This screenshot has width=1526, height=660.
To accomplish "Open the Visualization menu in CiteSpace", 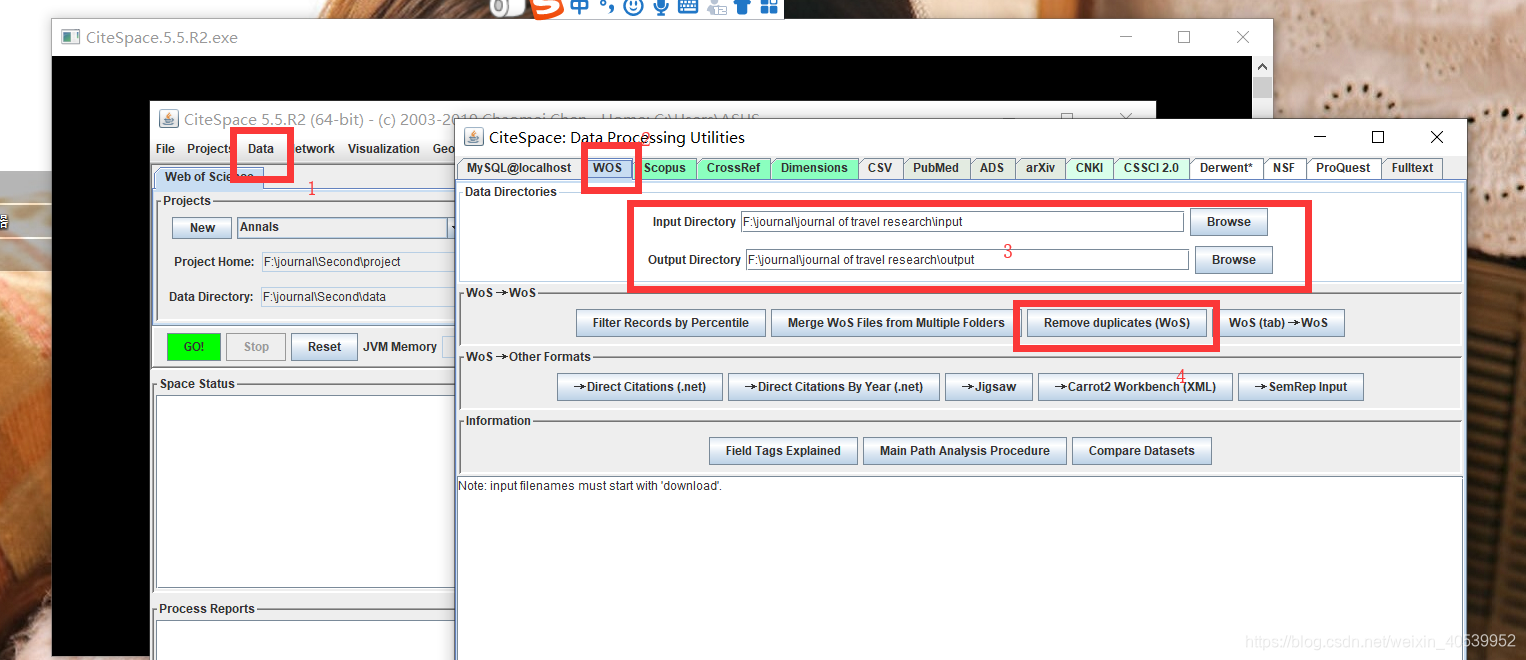I will (384, 149).
